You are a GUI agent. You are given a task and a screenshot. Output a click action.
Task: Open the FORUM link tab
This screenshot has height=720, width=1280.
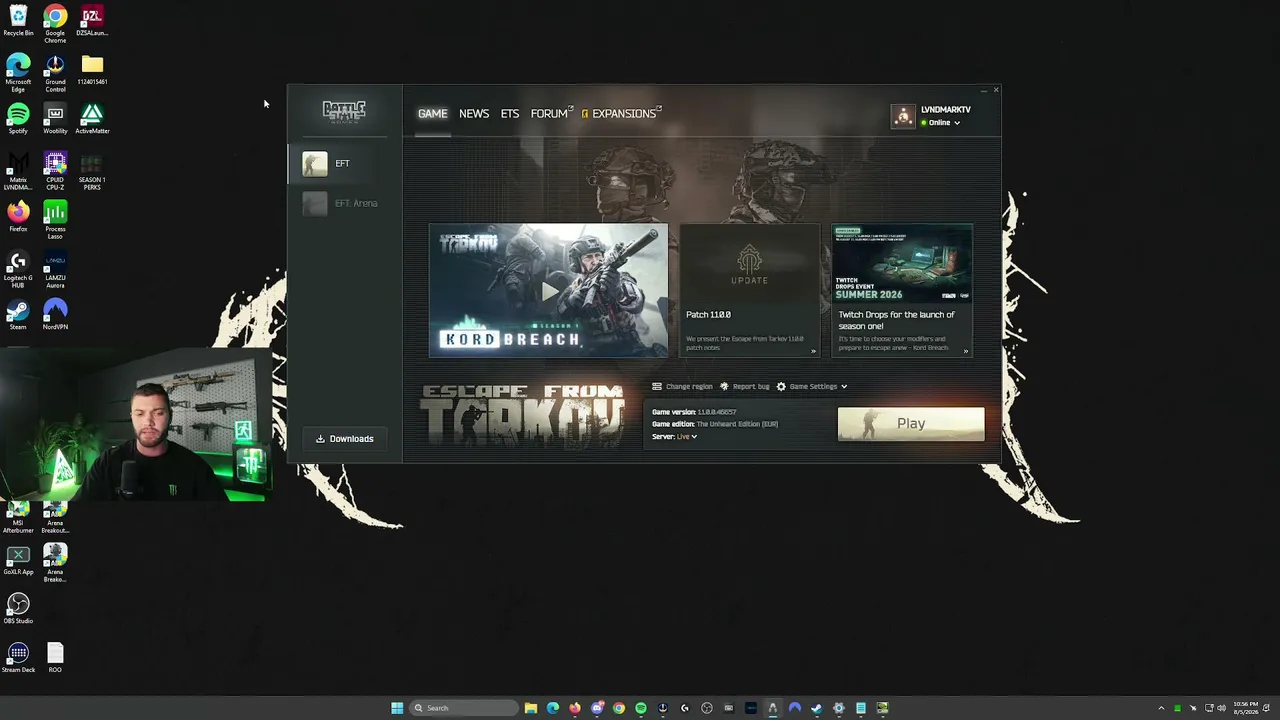pyautogui.click(x=551, y=113)
